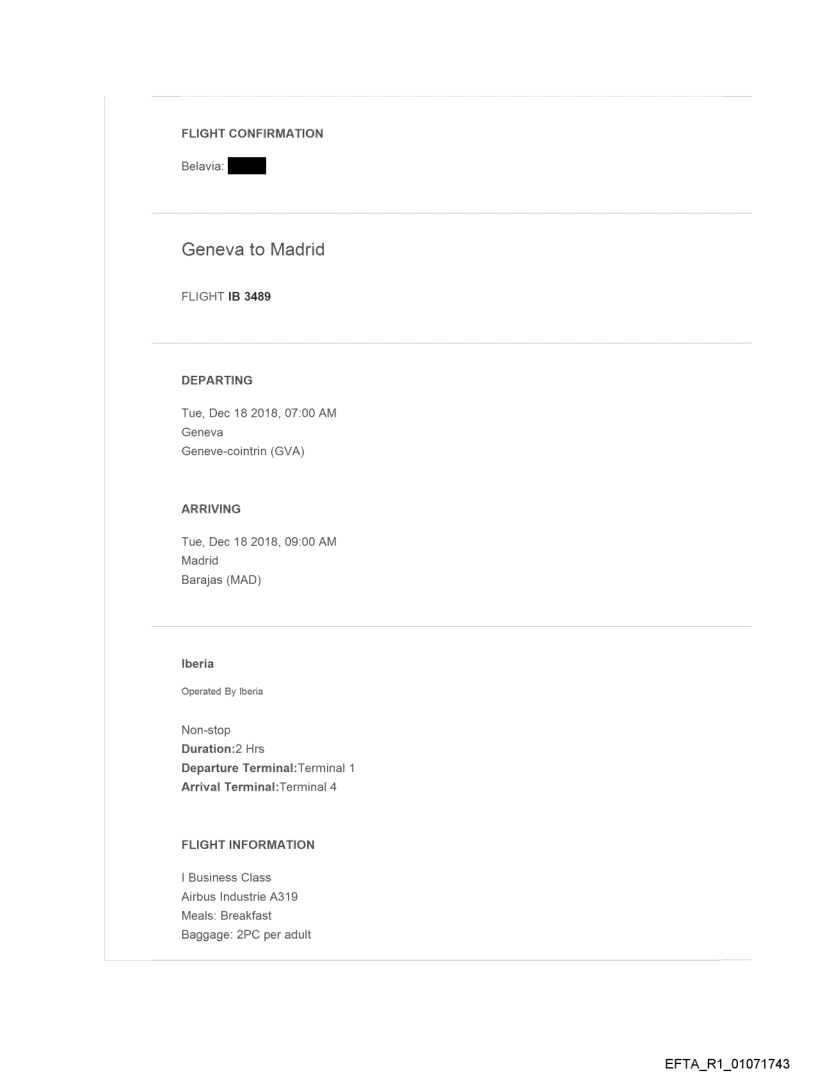Click the ARRIVING section heading
The height and width of the screenshot is (1073, 816).
pos(211,509)
